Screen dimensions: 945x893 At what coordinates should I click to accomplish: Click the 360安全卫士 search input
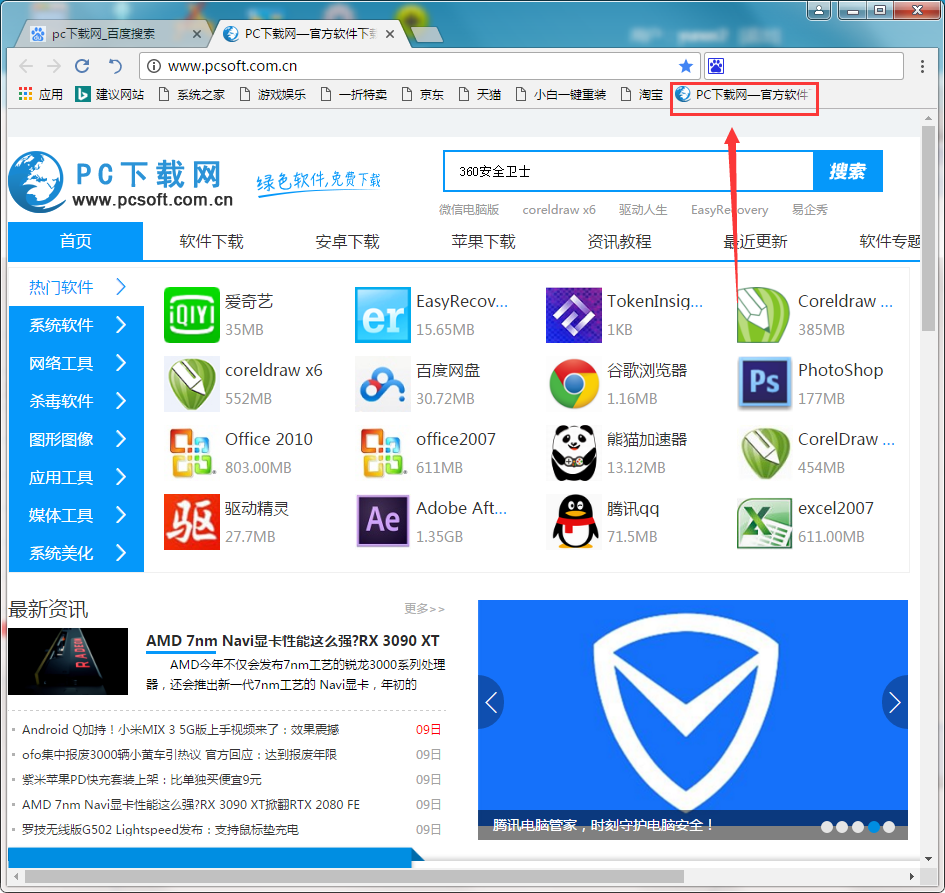[x=628, y=171]
